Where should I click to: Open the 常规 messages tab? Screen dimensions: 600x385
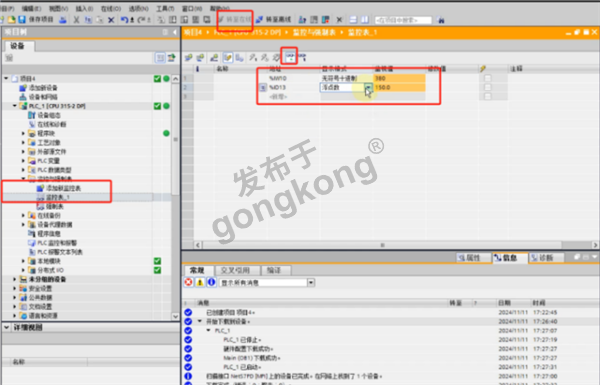(x=198, y=270)
